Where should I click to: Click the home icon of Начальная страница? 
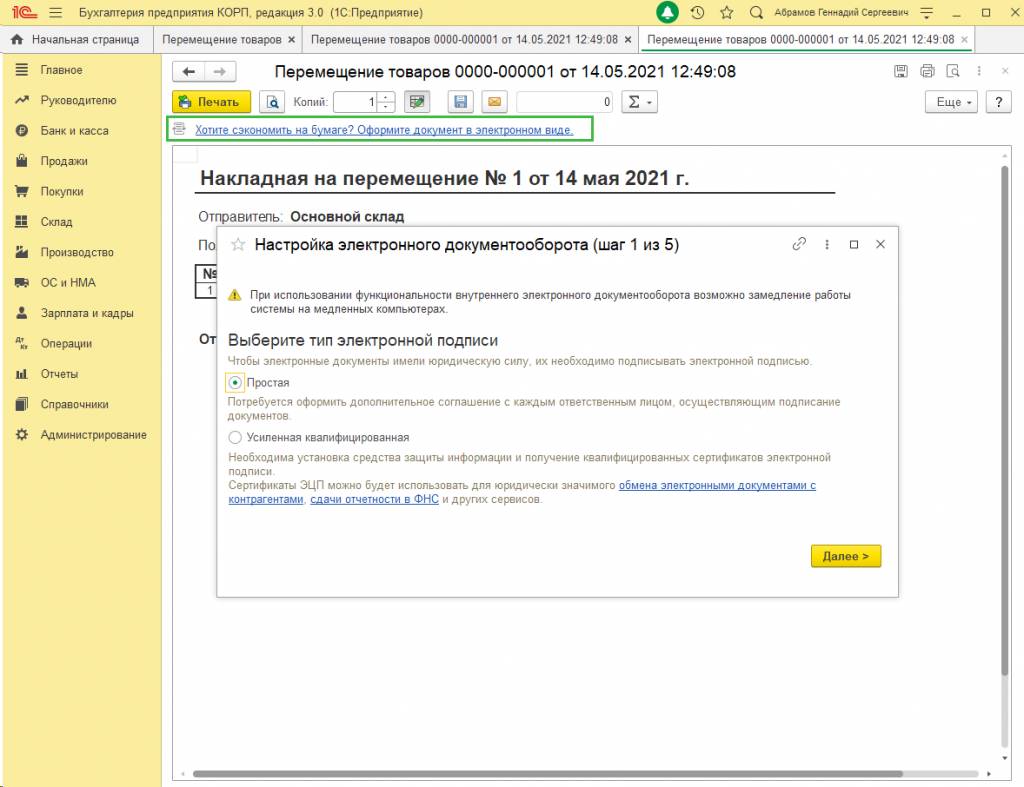point(18,39)
